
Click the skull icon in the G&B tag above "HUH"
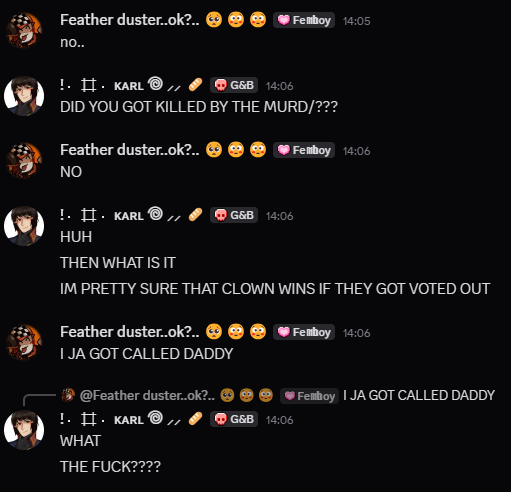tap(221, 215)
